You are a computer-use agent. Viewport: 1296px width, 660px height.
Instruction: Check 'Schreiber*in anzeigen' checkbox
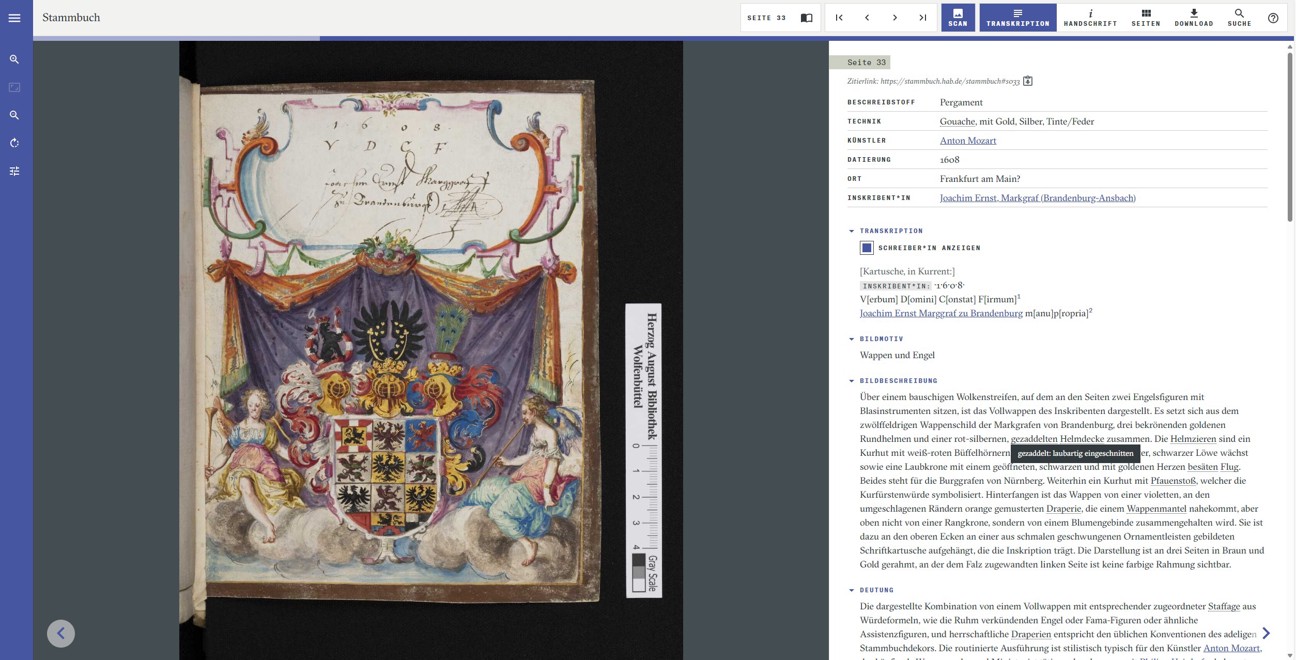[x=867, y=248]
